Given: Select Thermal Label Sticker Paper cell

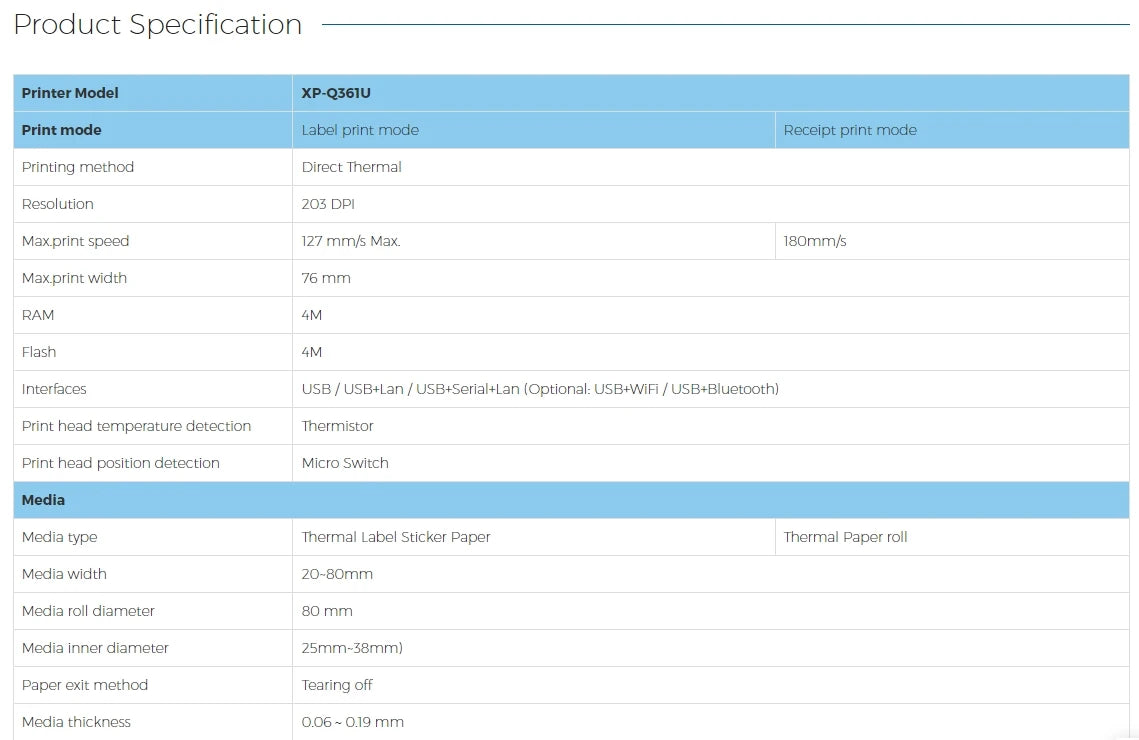Looking at the screenshot, I should 396,537.
